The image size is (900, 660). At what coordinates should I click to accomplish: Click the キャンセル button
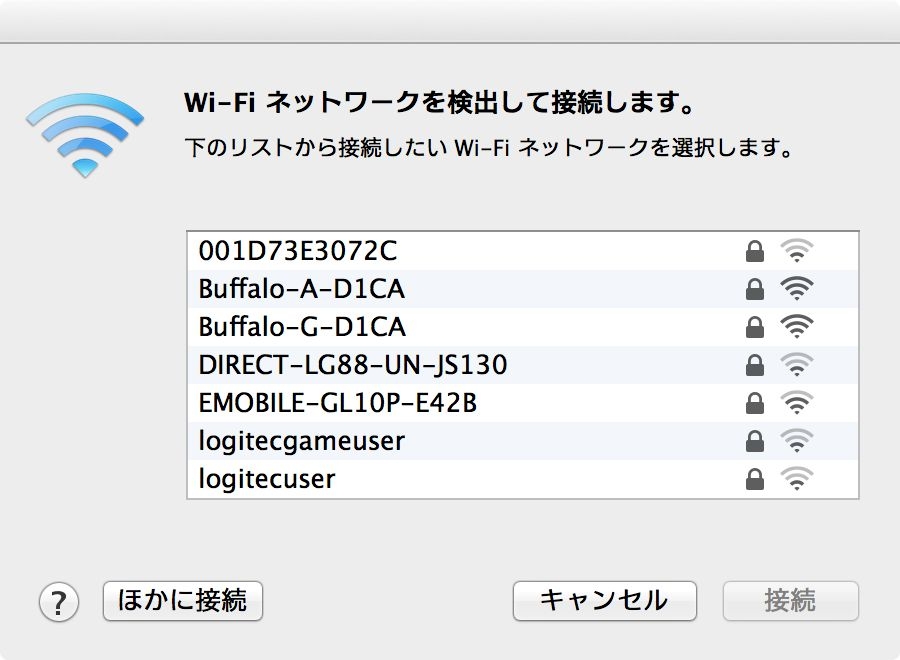pyautogui.click(x=604, y=601)
